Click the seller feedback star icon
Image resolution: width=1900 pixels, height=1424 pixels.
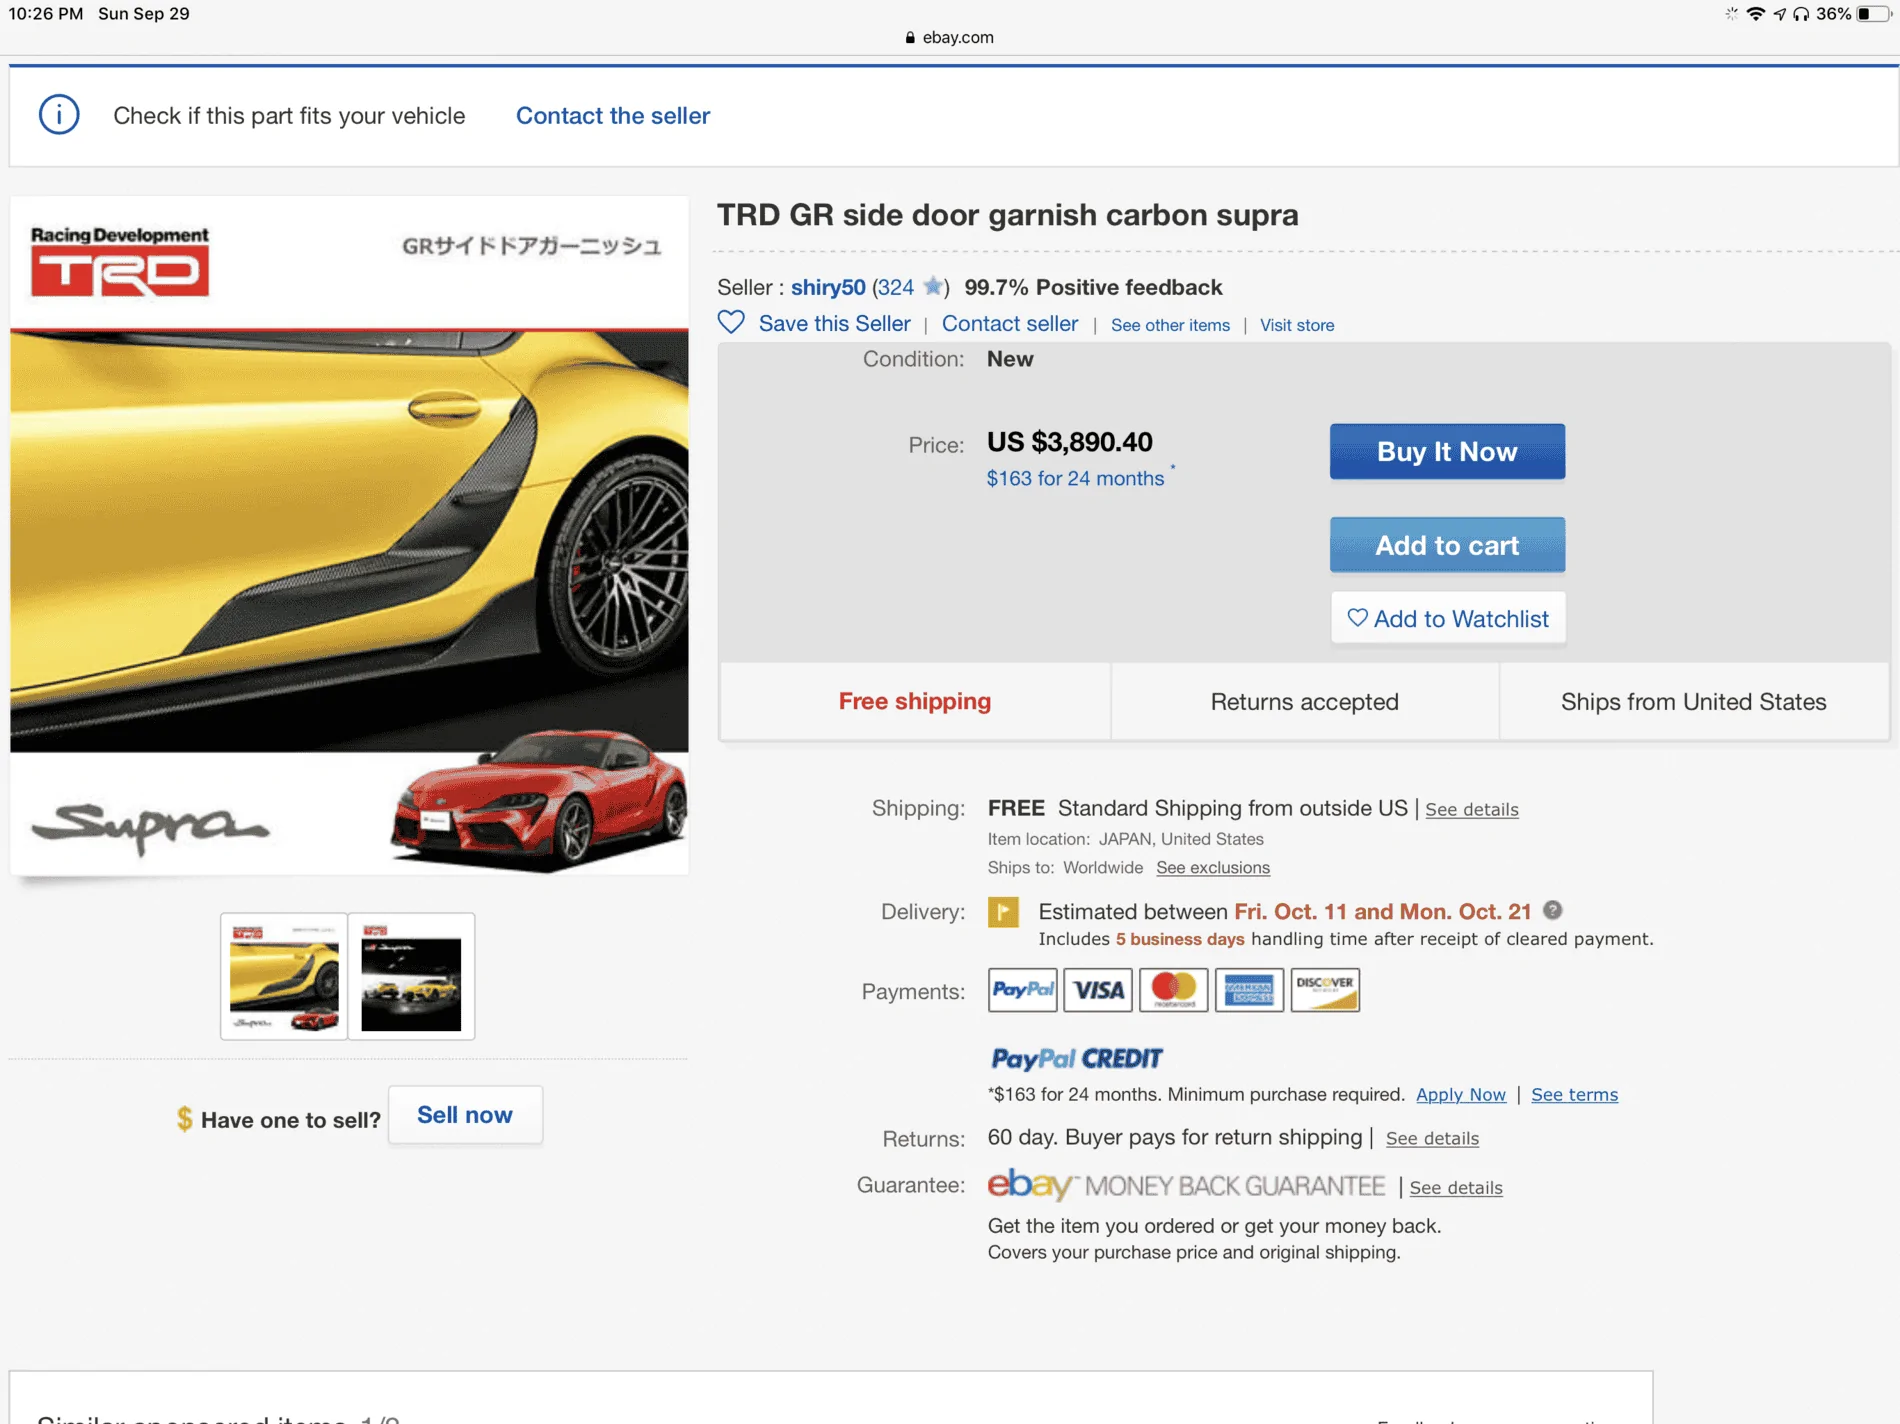click(x=932, y=287)
